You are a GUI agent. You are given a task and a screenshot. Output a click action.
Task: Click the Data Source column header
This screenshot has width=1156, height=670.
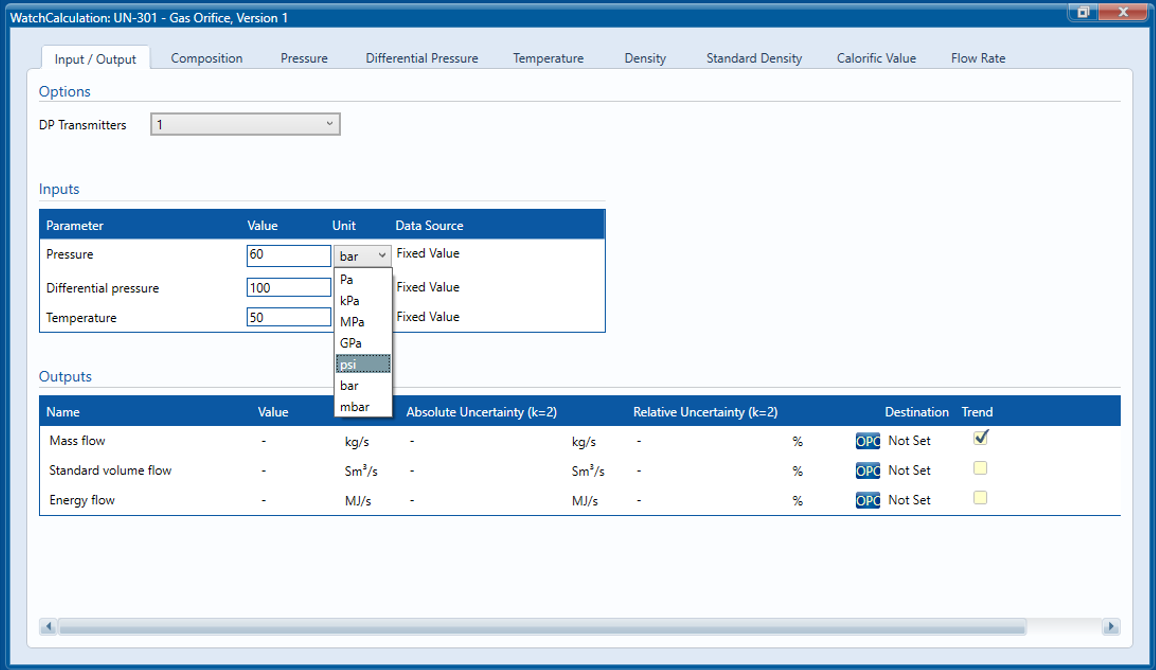point(429,226)
